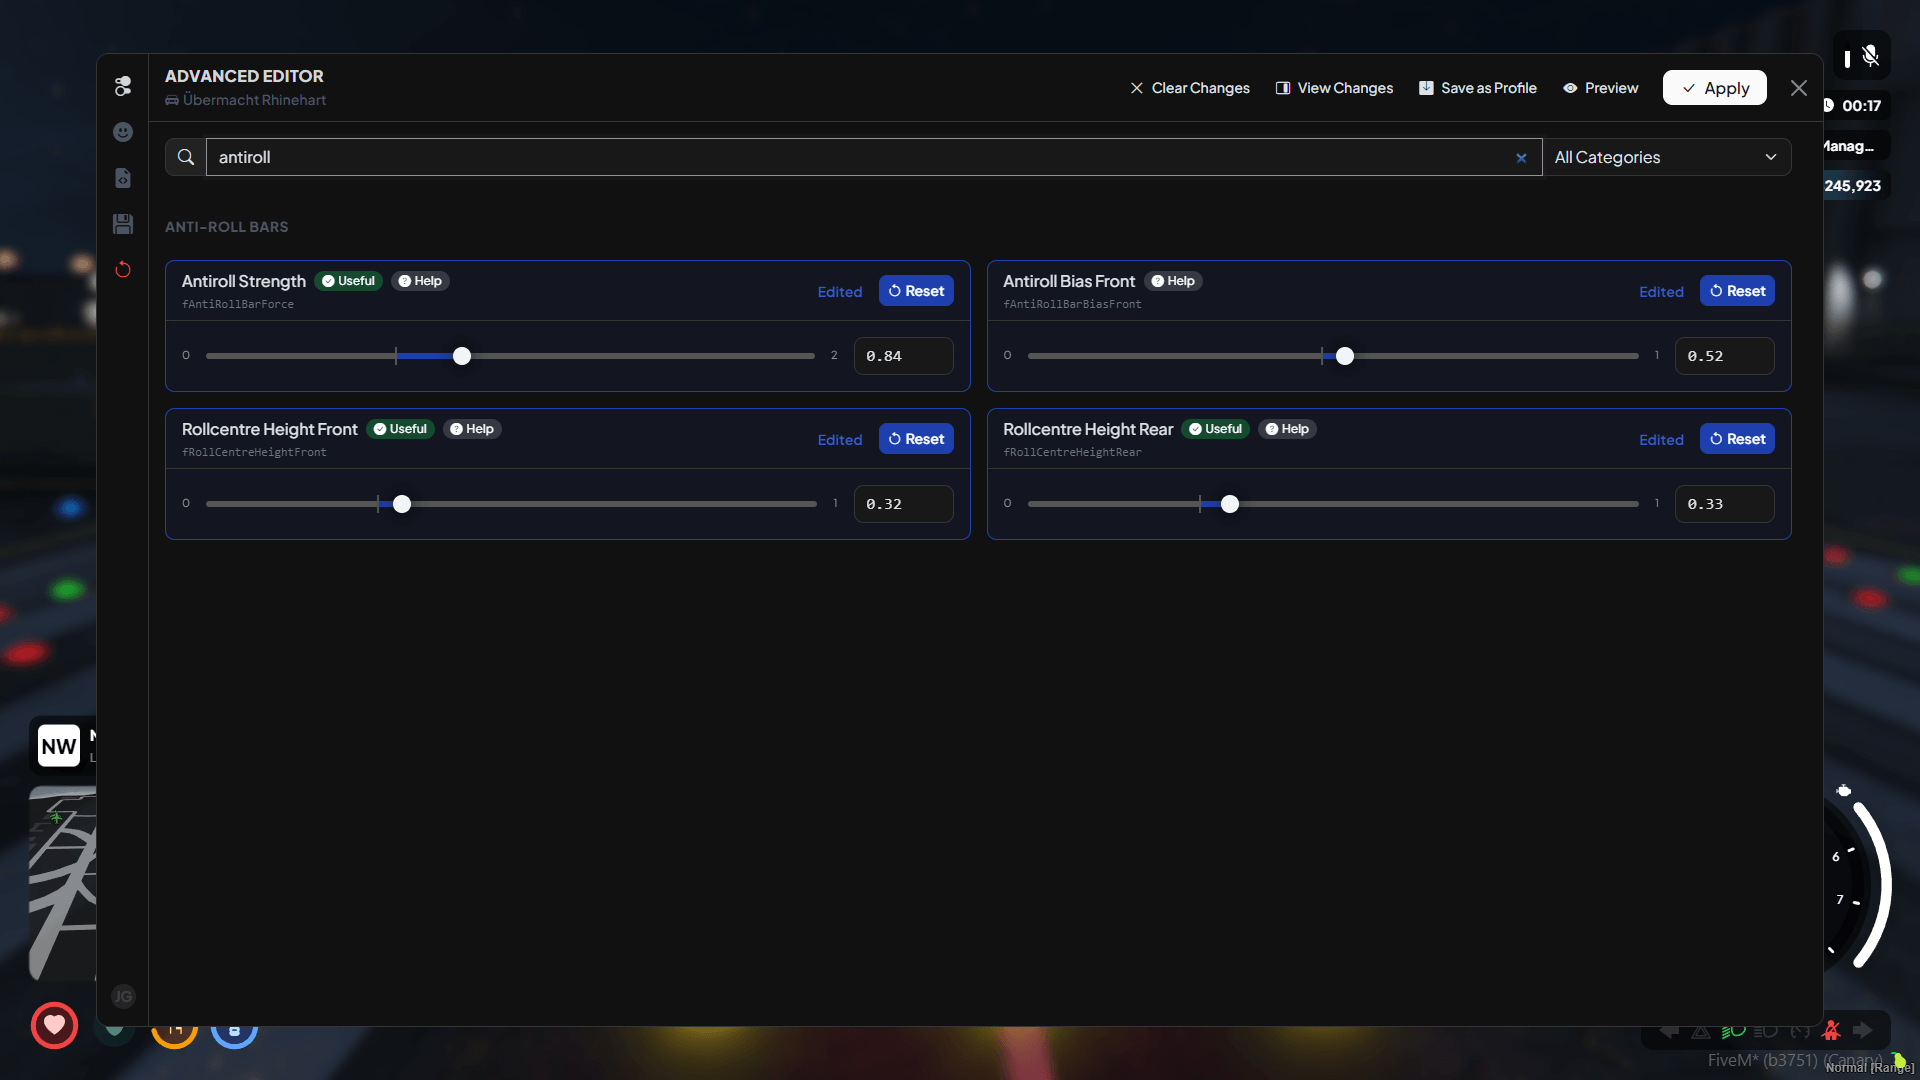Click the magnifier search icon
The image size is (1920, 1080).
pyautogui.click(x=186, y=157)
